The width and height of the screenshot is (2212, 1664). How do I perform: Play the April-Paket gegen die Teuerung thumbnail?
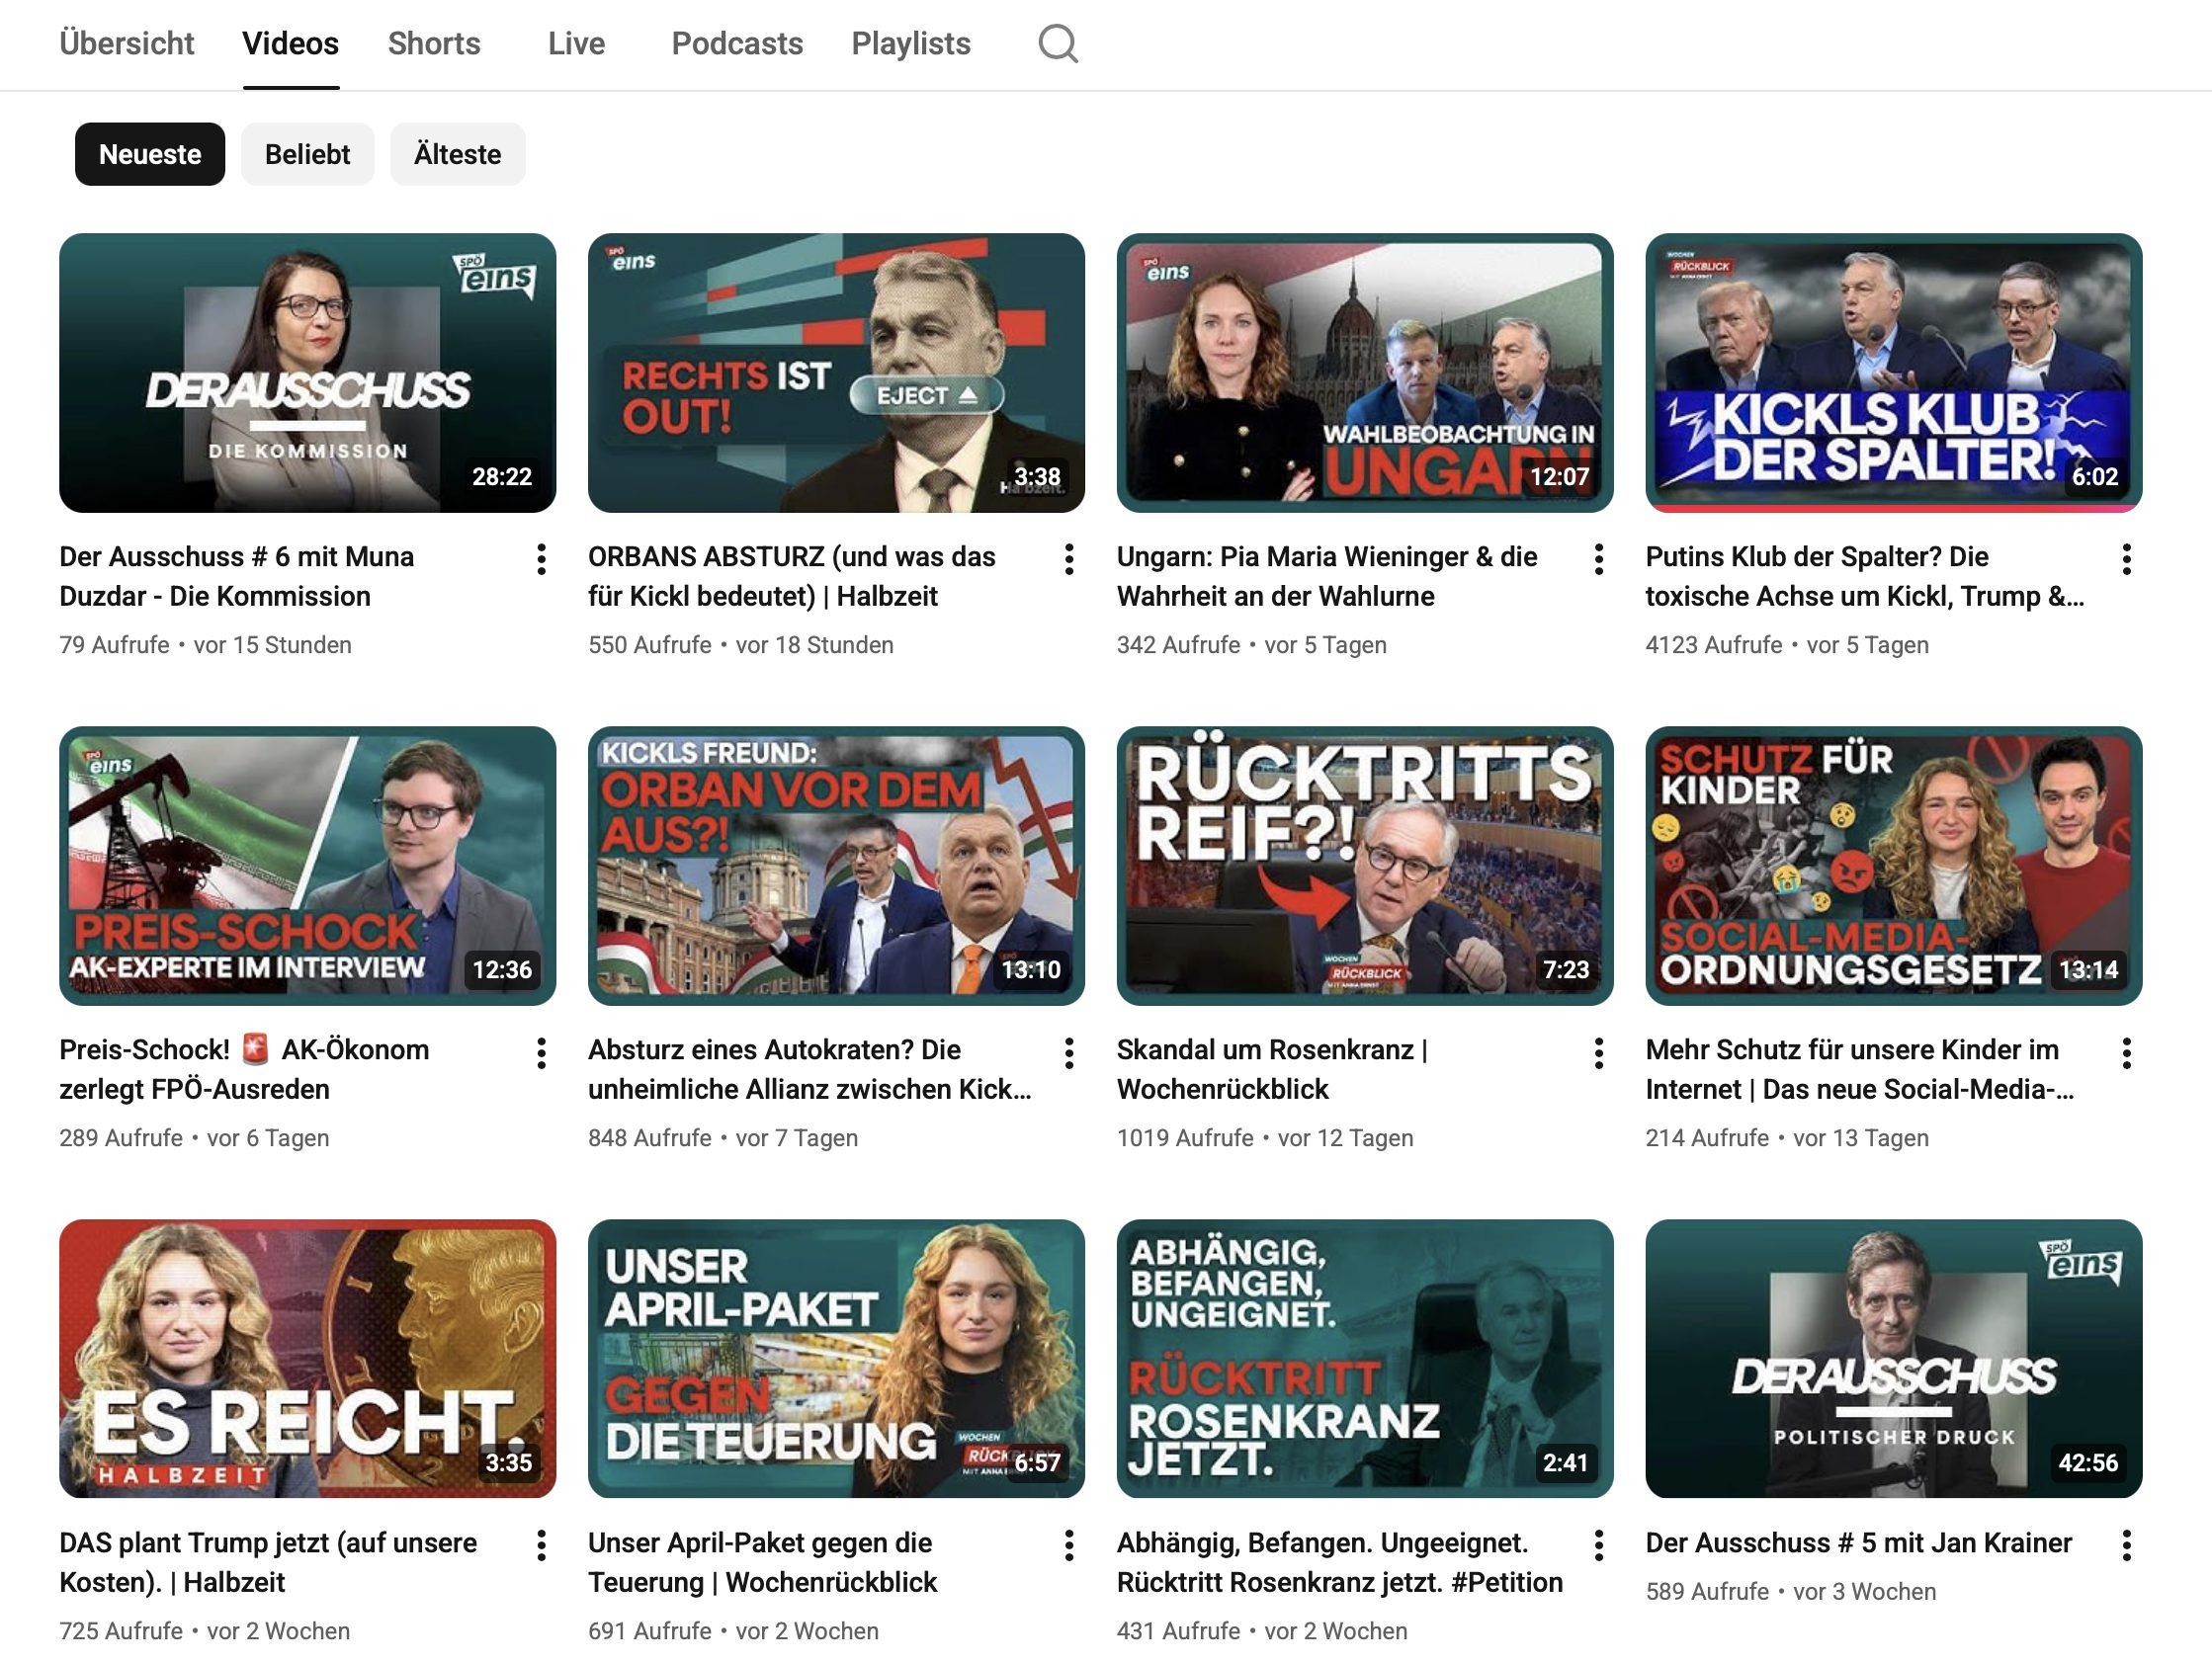836,1359
